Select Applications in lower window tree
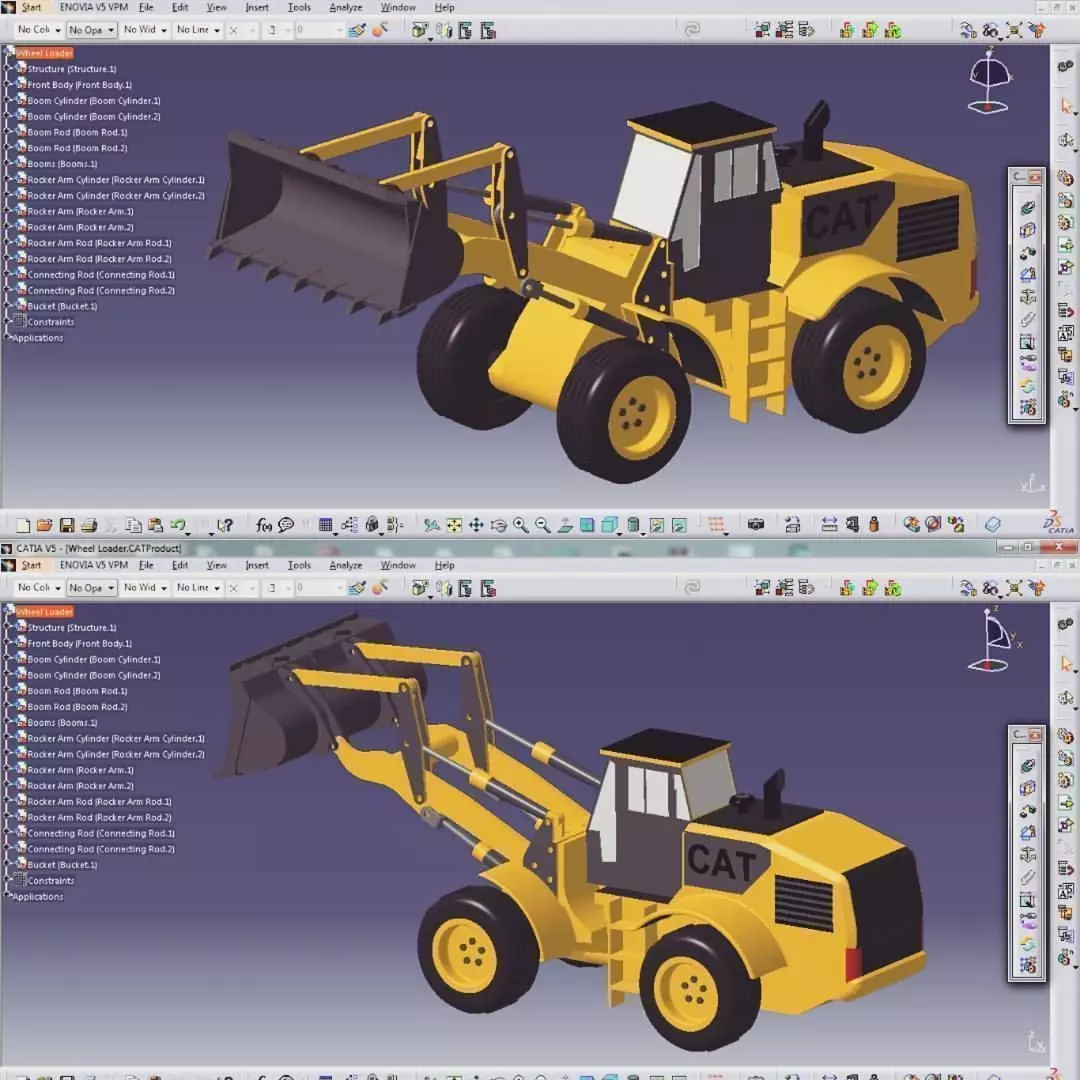Viewport: 1080px width, 1080px height. [37, 897]
